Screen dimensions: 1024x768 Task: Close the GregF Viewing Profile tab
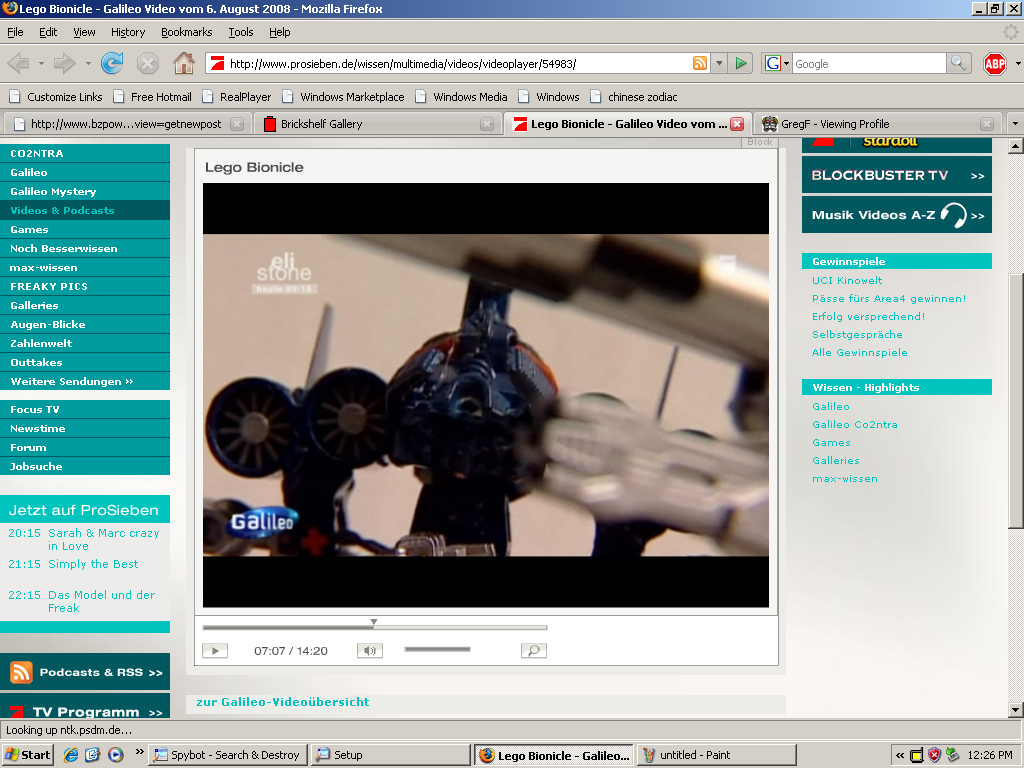tap(987, 124)
